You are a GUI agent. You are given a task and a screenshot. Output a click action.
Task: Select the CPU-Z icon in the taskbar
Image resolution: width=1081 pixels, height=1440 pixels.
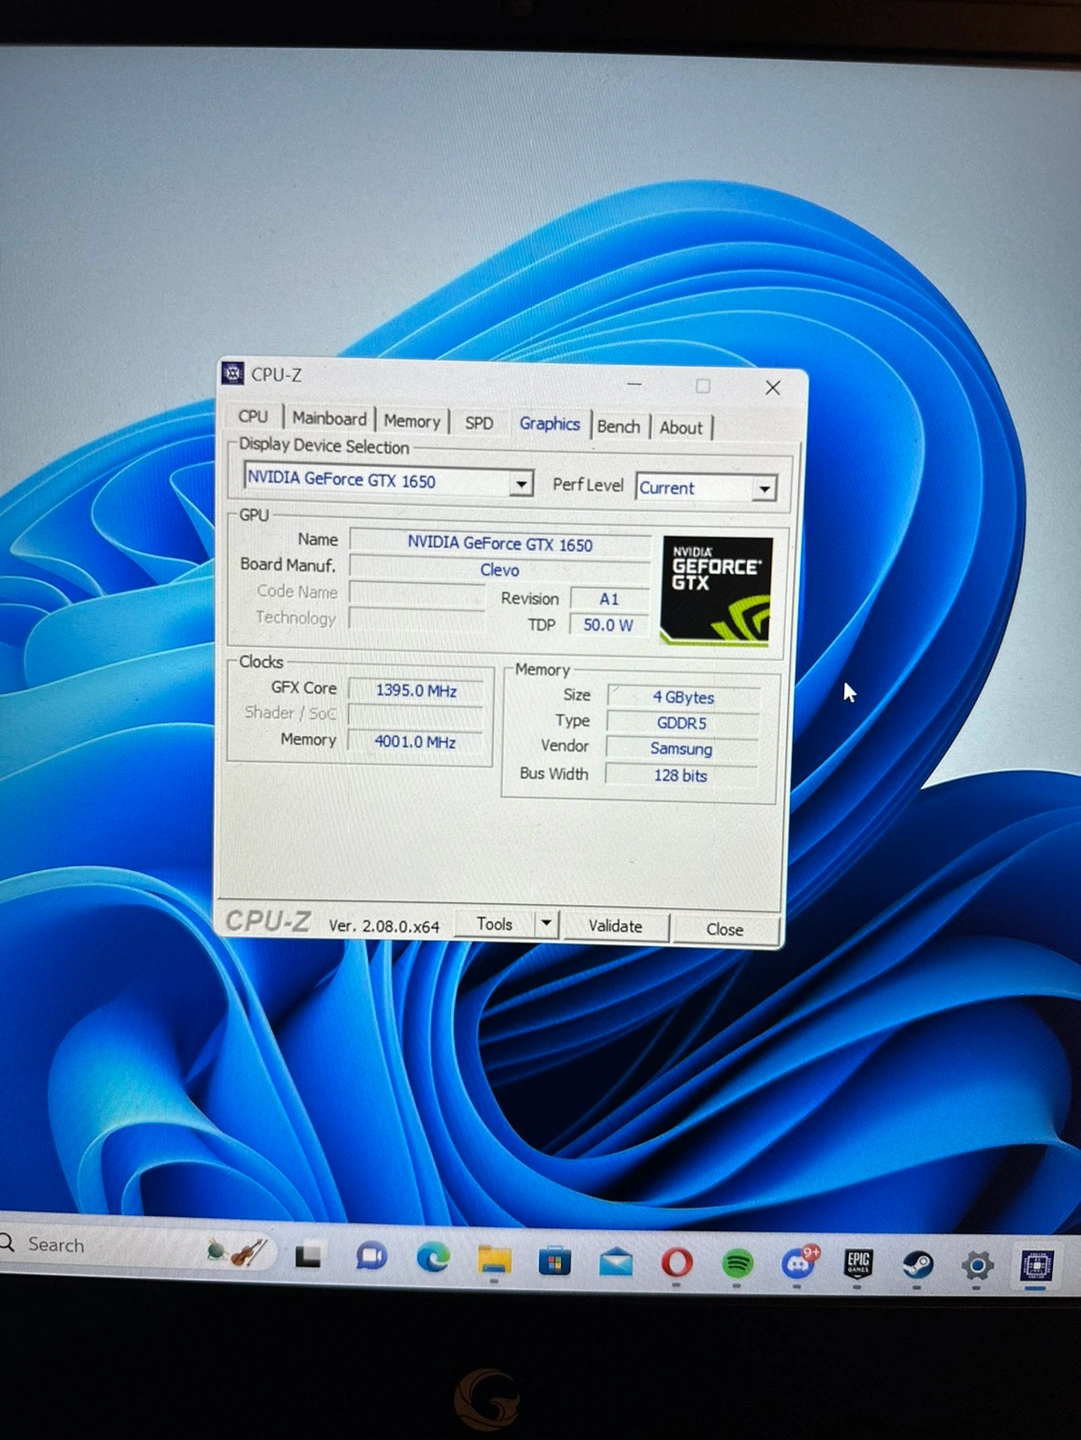click(x=1036, y=1266)
